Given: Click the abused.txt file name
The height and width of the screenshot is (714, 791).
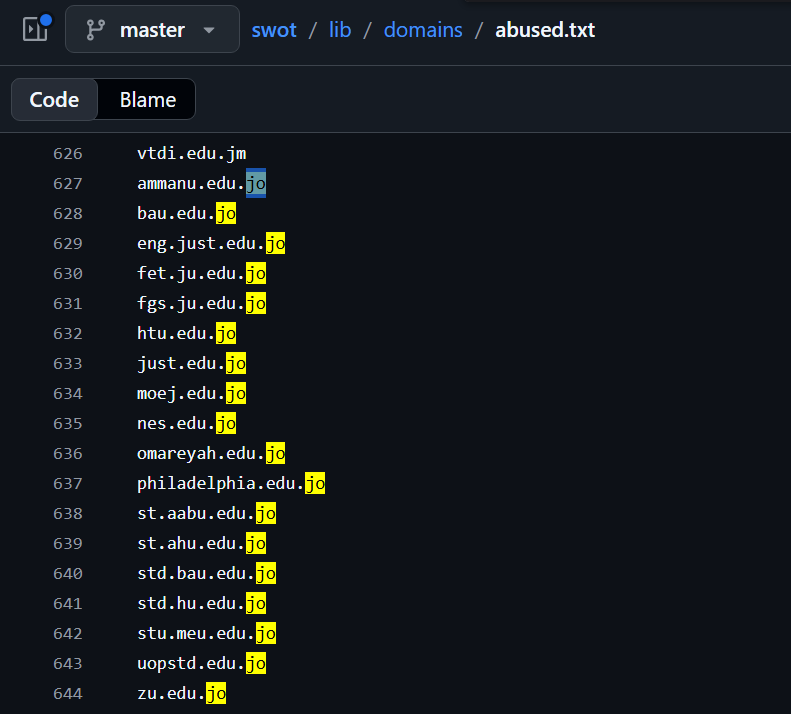Looking at the screenshot, I should (545, 30).
